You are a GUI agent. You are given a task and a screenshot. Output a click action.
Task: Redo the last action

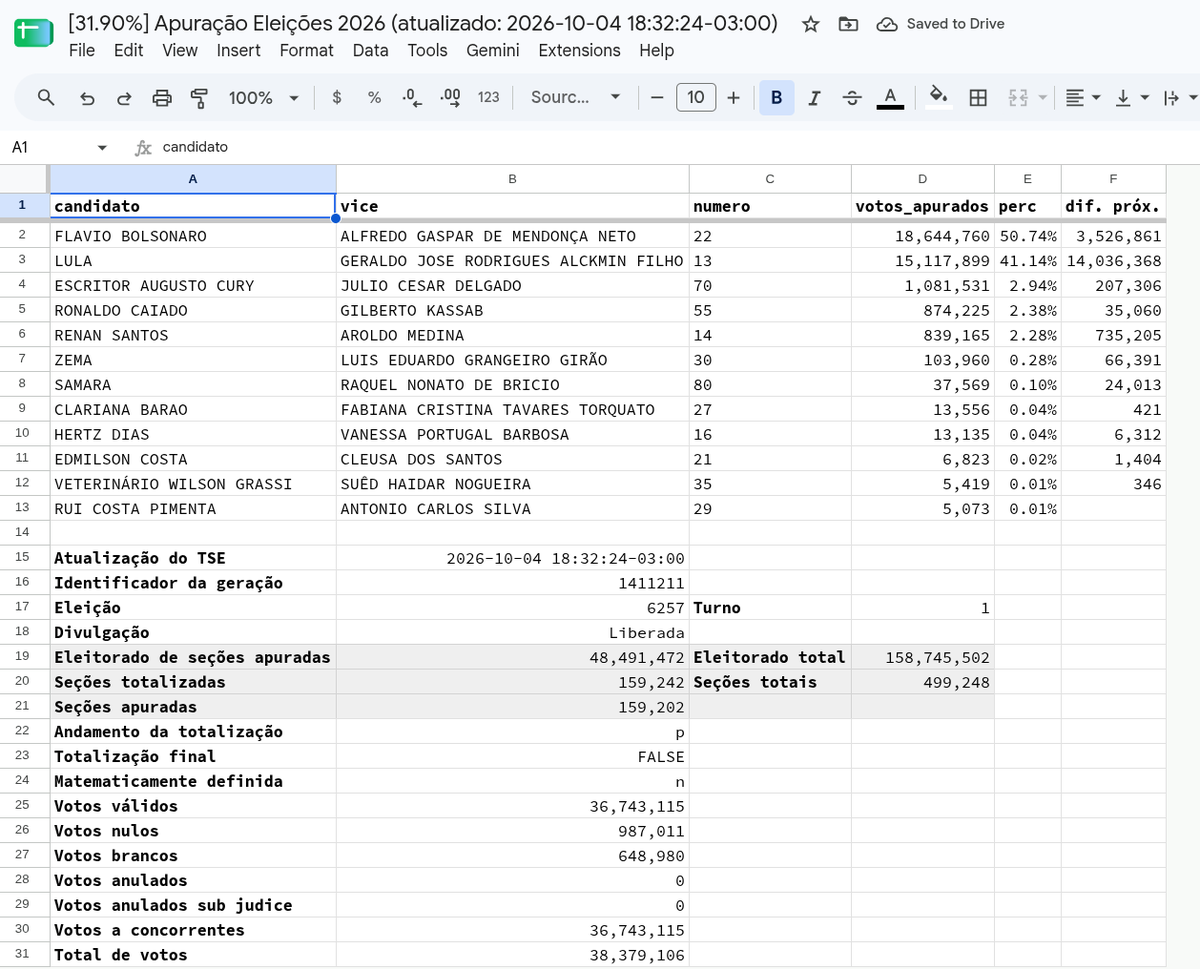coord(124,97)
